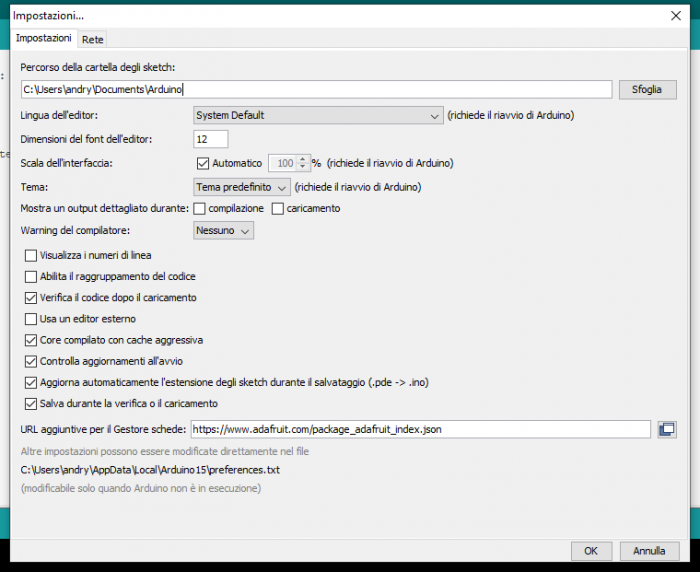Click the Sfoglia browse button
This screenshot has height=572, width=700.
coord(647,89)
